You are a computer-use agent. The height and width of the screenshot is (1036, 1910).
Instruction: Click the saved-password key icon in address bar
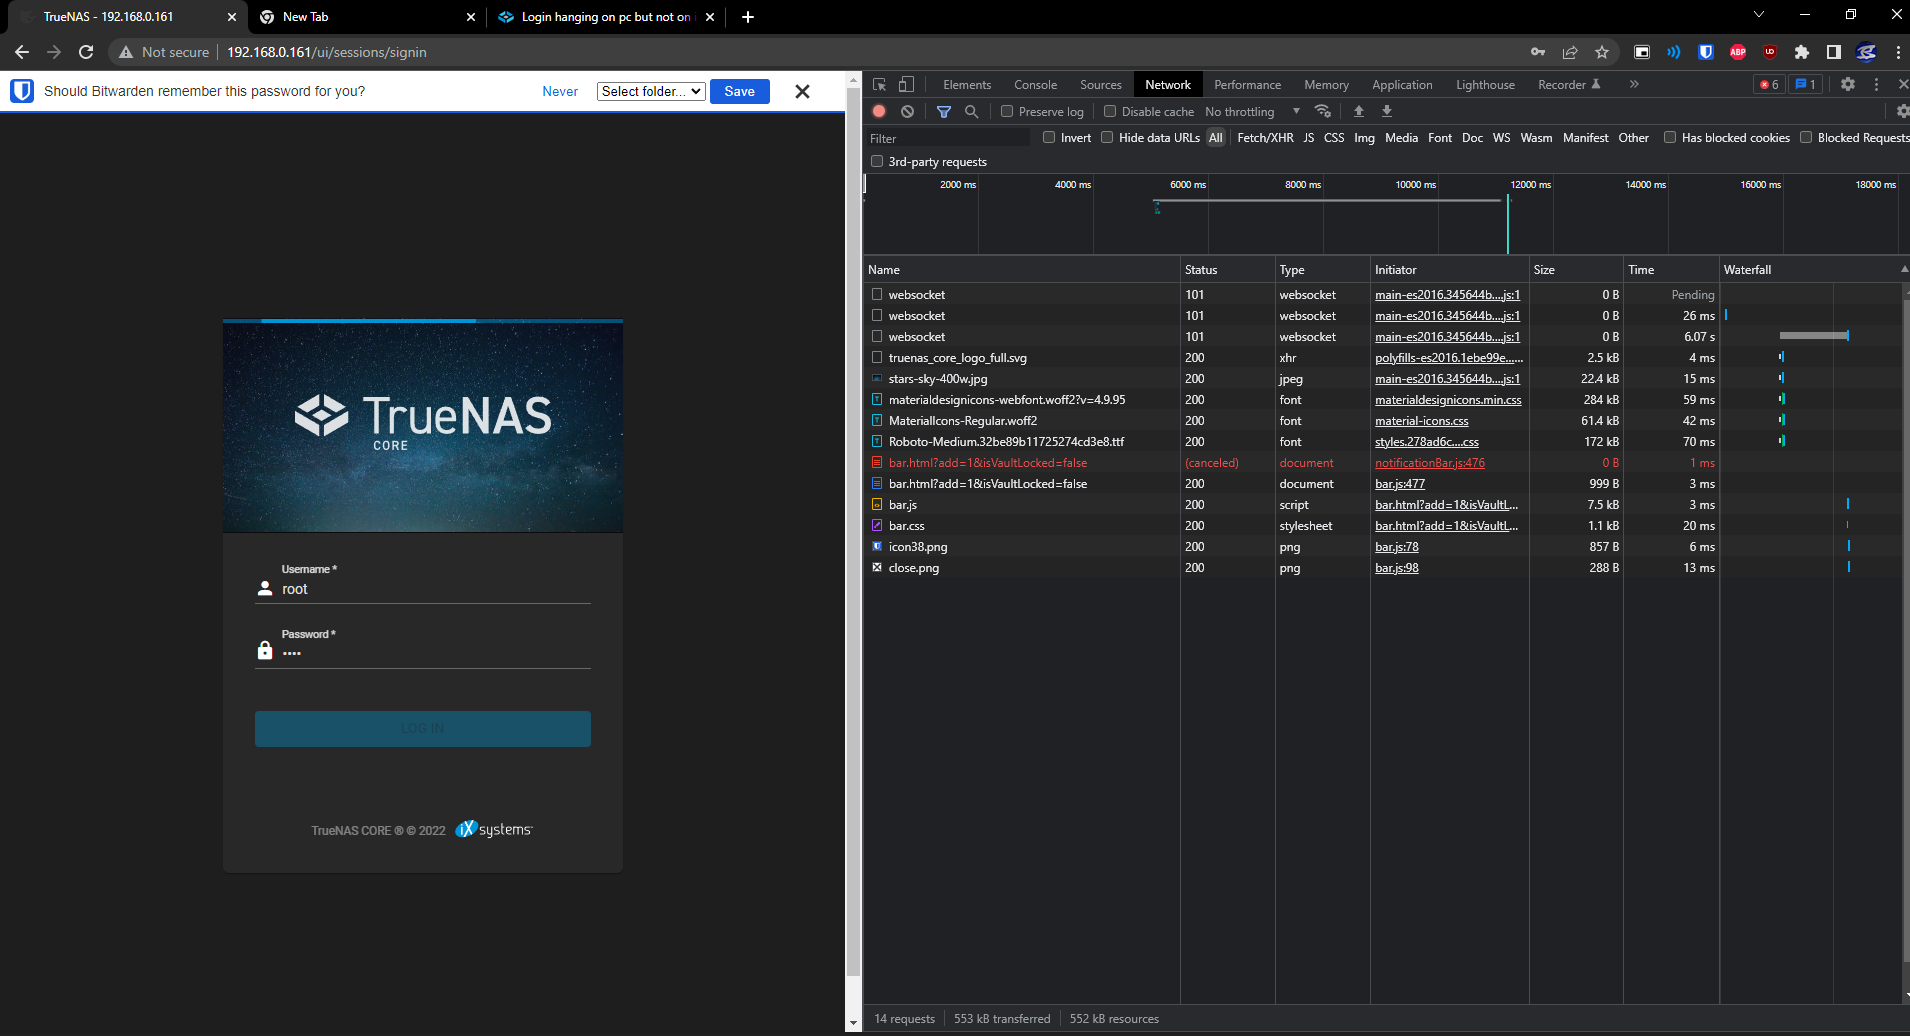click(x=1538, y=52)
